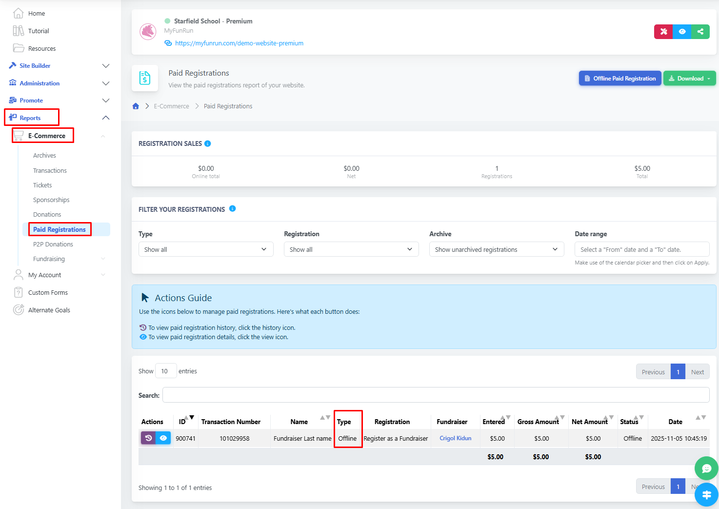Select Donations in the sidebar
Image resolution: width=719 pixels, height=509 pixels.
[47, 214]
